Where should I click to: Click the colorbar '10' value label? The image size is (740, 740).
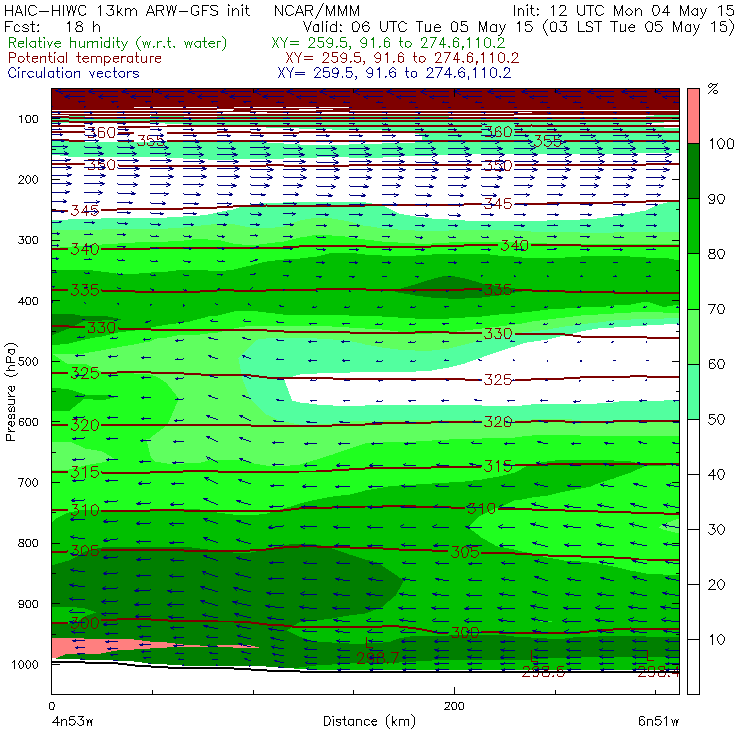(716, 639)
